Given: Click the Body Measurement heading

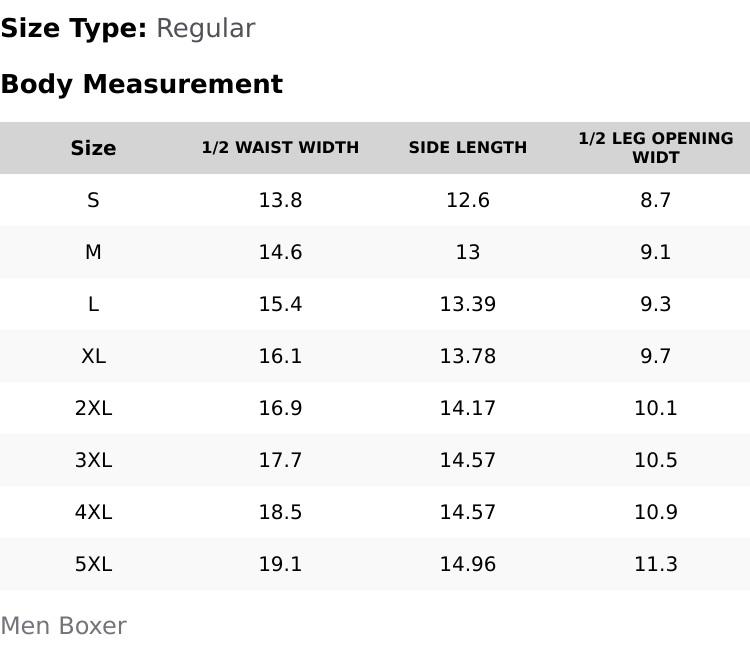Looking at the screenshot, I should point(141,84).
